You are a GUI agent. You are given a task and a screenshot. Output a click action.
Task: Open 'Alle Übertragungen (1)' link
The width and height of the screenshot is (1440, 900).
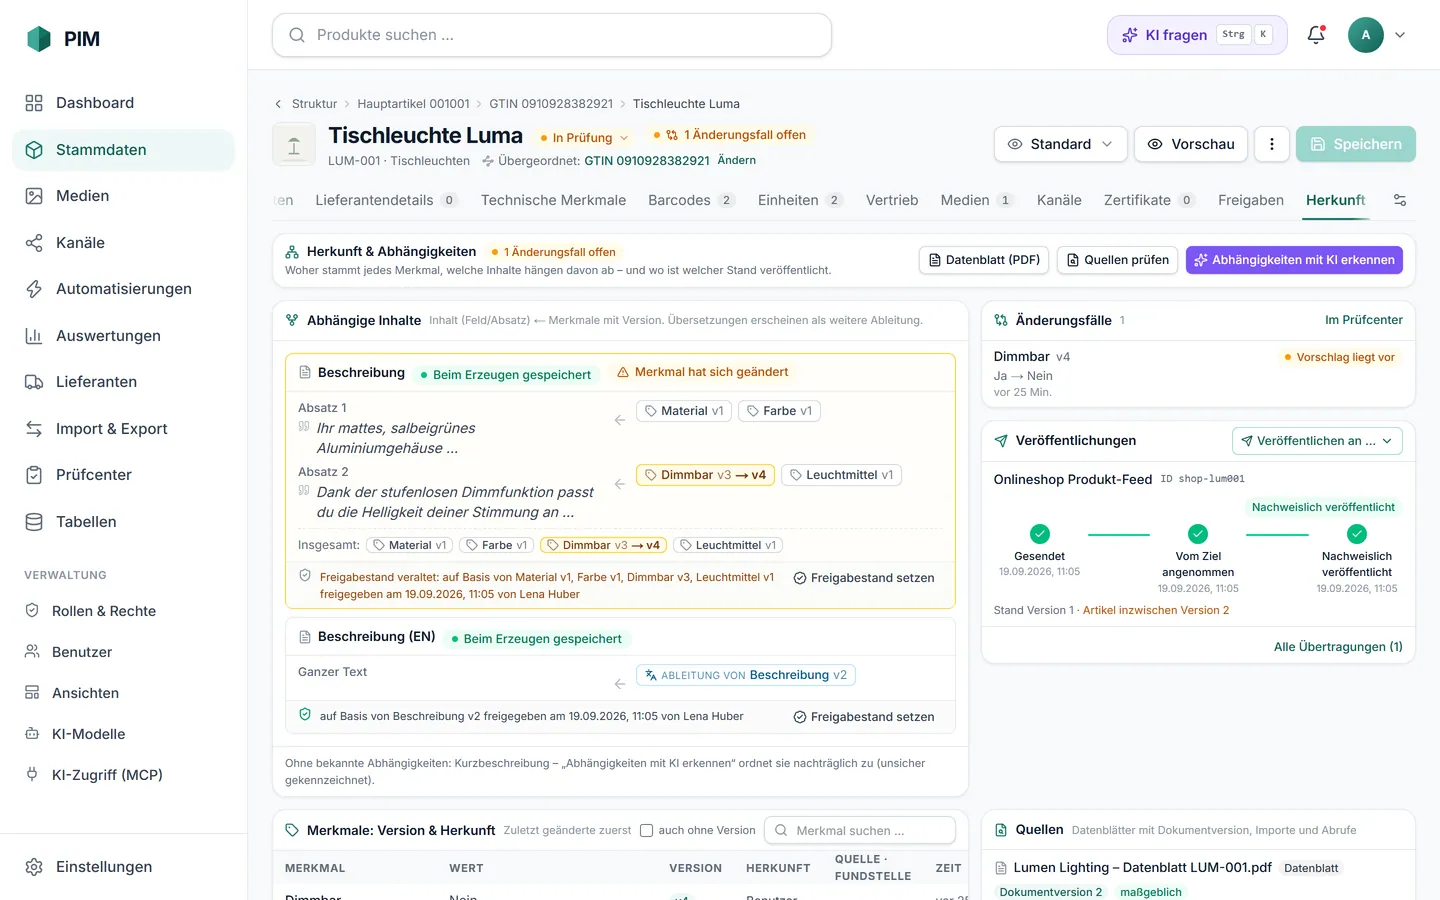1338,647
